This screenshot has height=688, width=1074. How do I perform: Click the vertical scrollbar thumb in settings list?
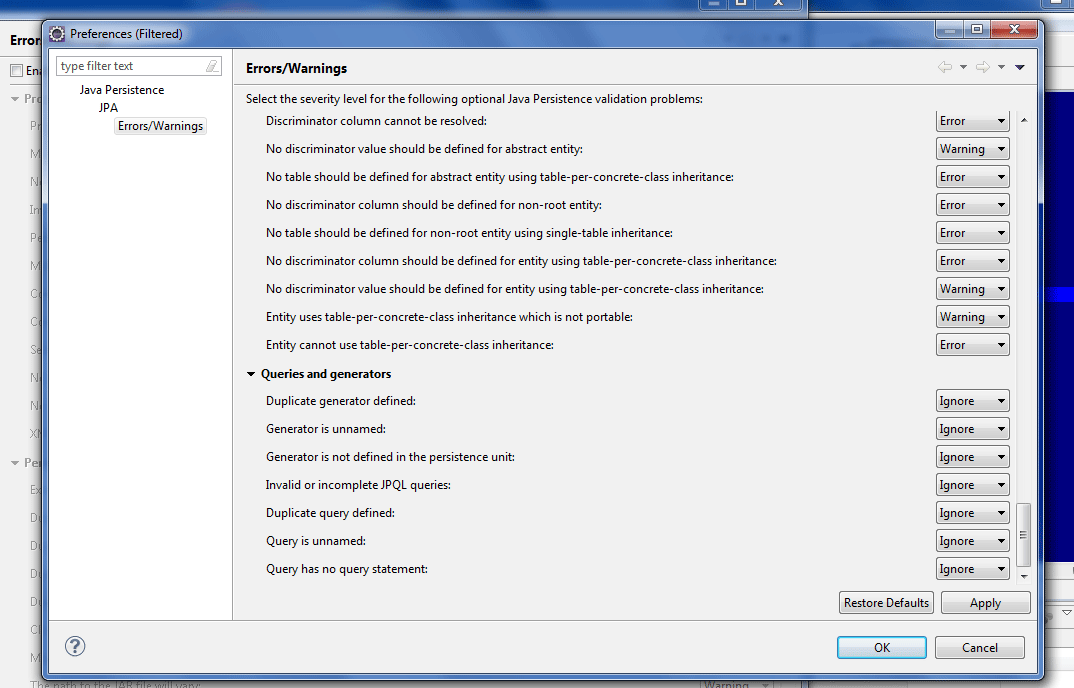pos(1023,535)
